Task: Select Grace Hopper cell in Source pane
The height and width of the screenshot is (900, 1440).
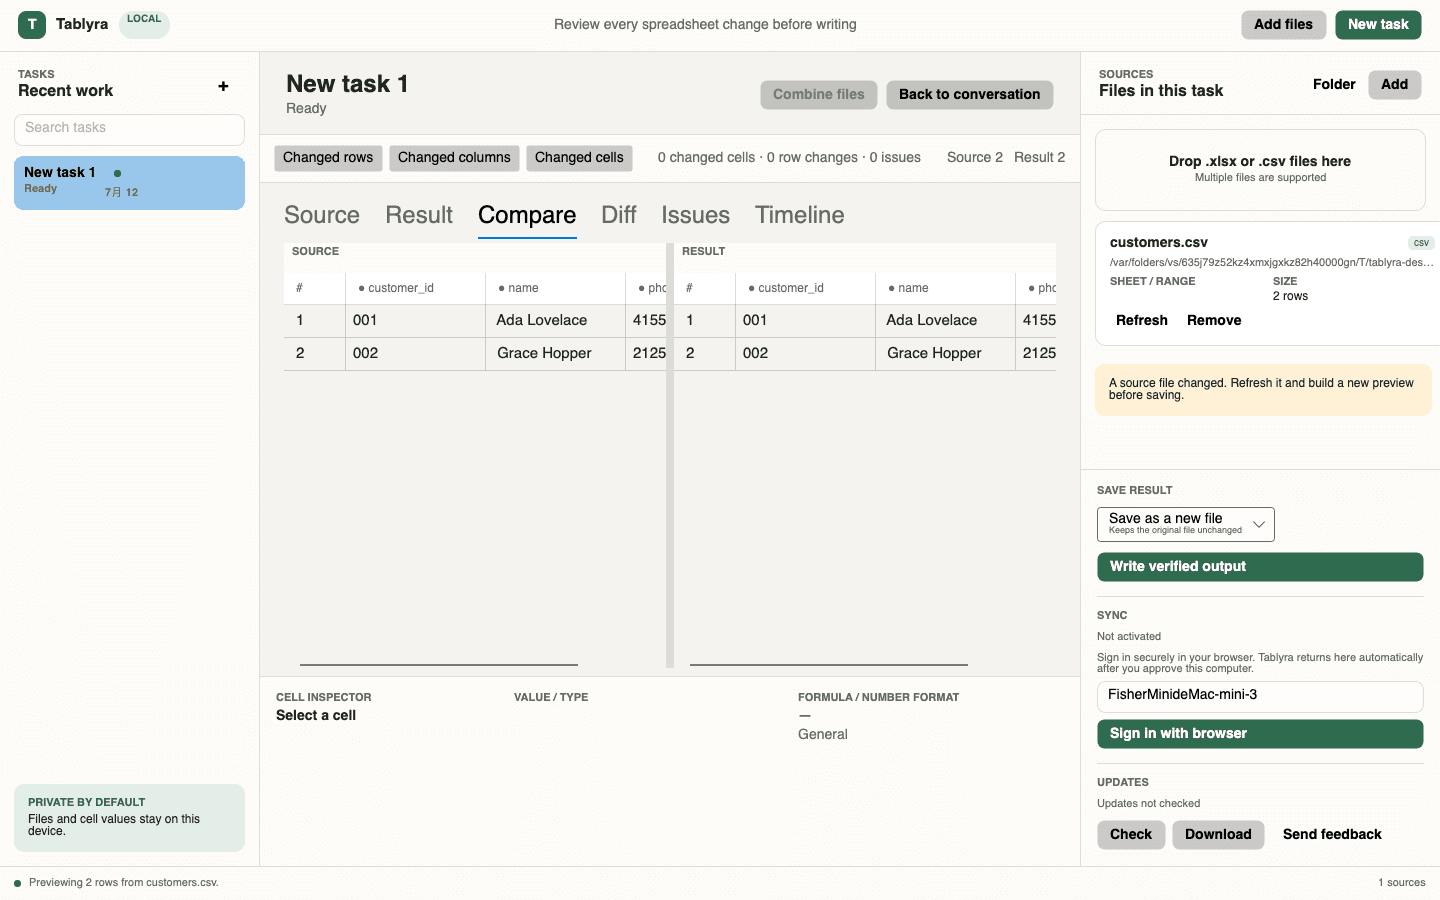Action: [555, 354]
